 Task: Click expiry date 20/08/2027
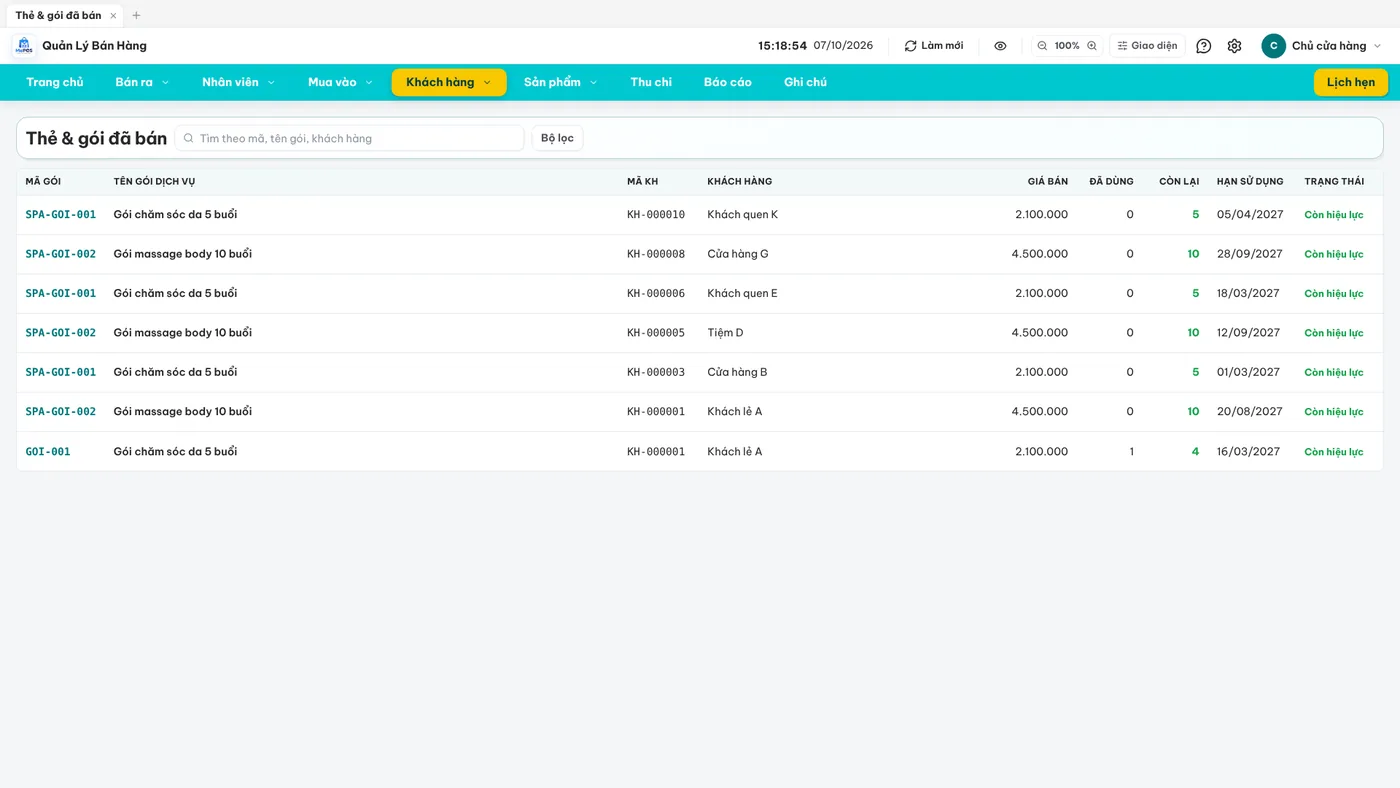tap(1250, 412)
